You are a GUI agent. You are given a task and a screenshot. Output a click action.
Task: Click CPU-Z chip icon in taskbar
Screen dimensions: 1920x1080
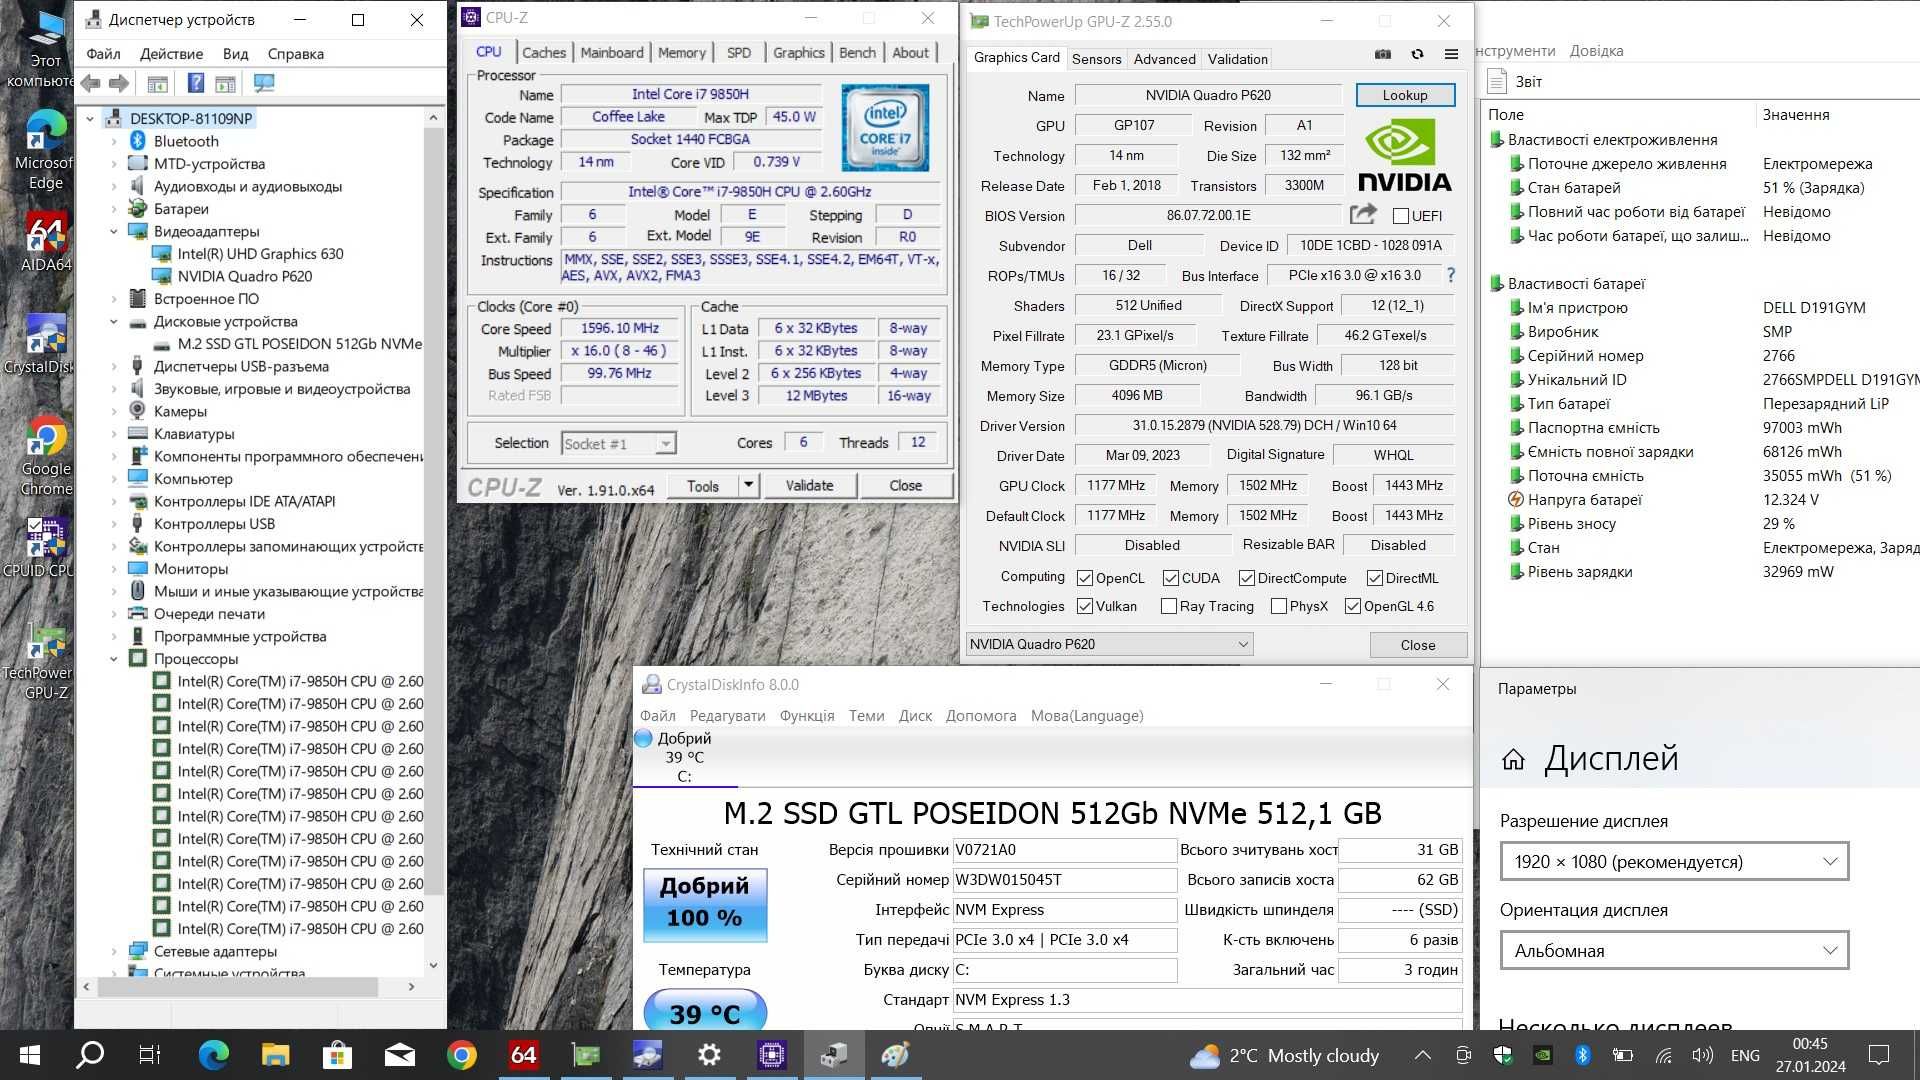pos(771,1054)
